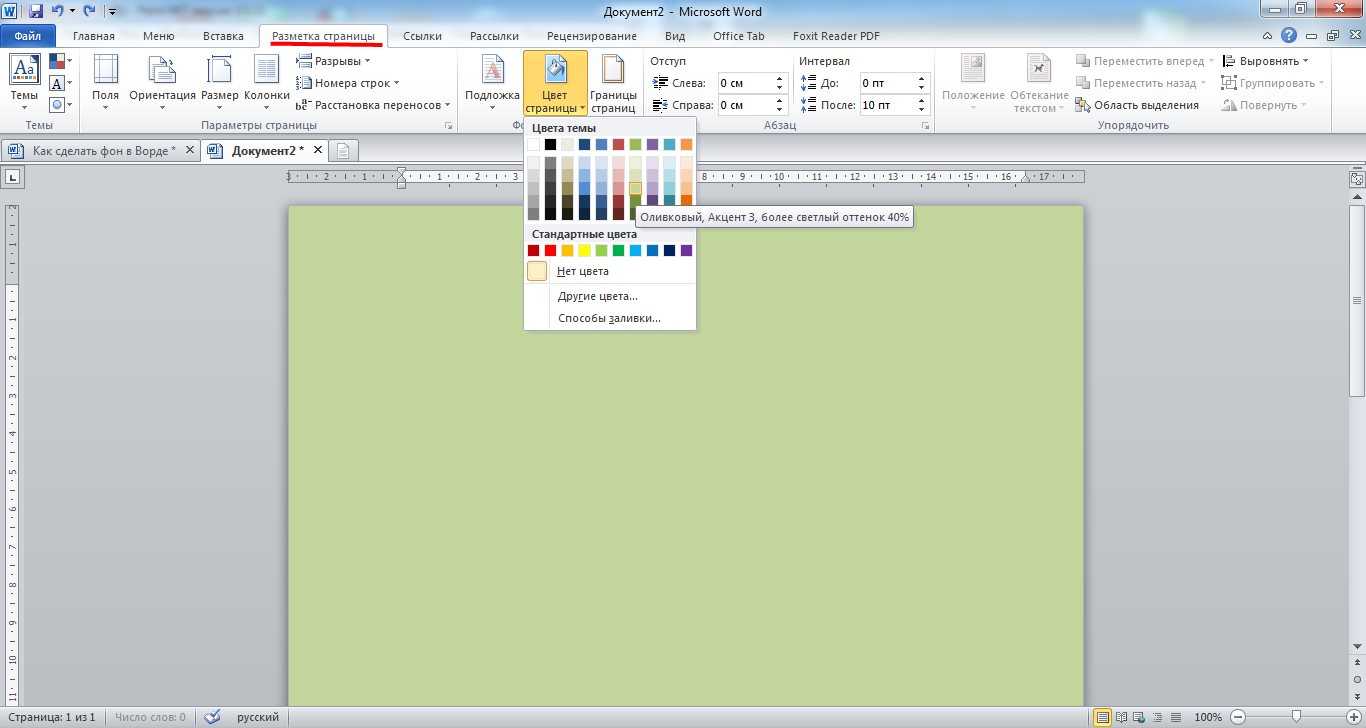Viewport: 1366px width, 728px height.
Task: Click the Страница: 1 из 1 indicator
Action: pos(50,717)
